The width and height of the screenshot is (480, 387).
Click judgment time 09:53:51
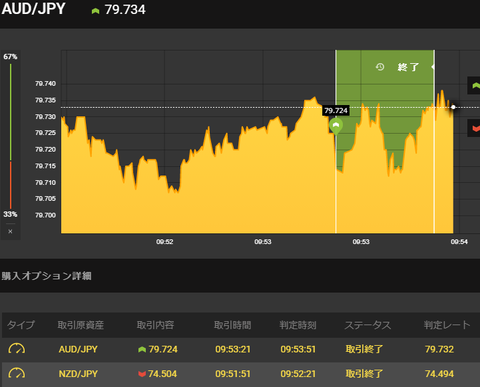click(298, 349)
